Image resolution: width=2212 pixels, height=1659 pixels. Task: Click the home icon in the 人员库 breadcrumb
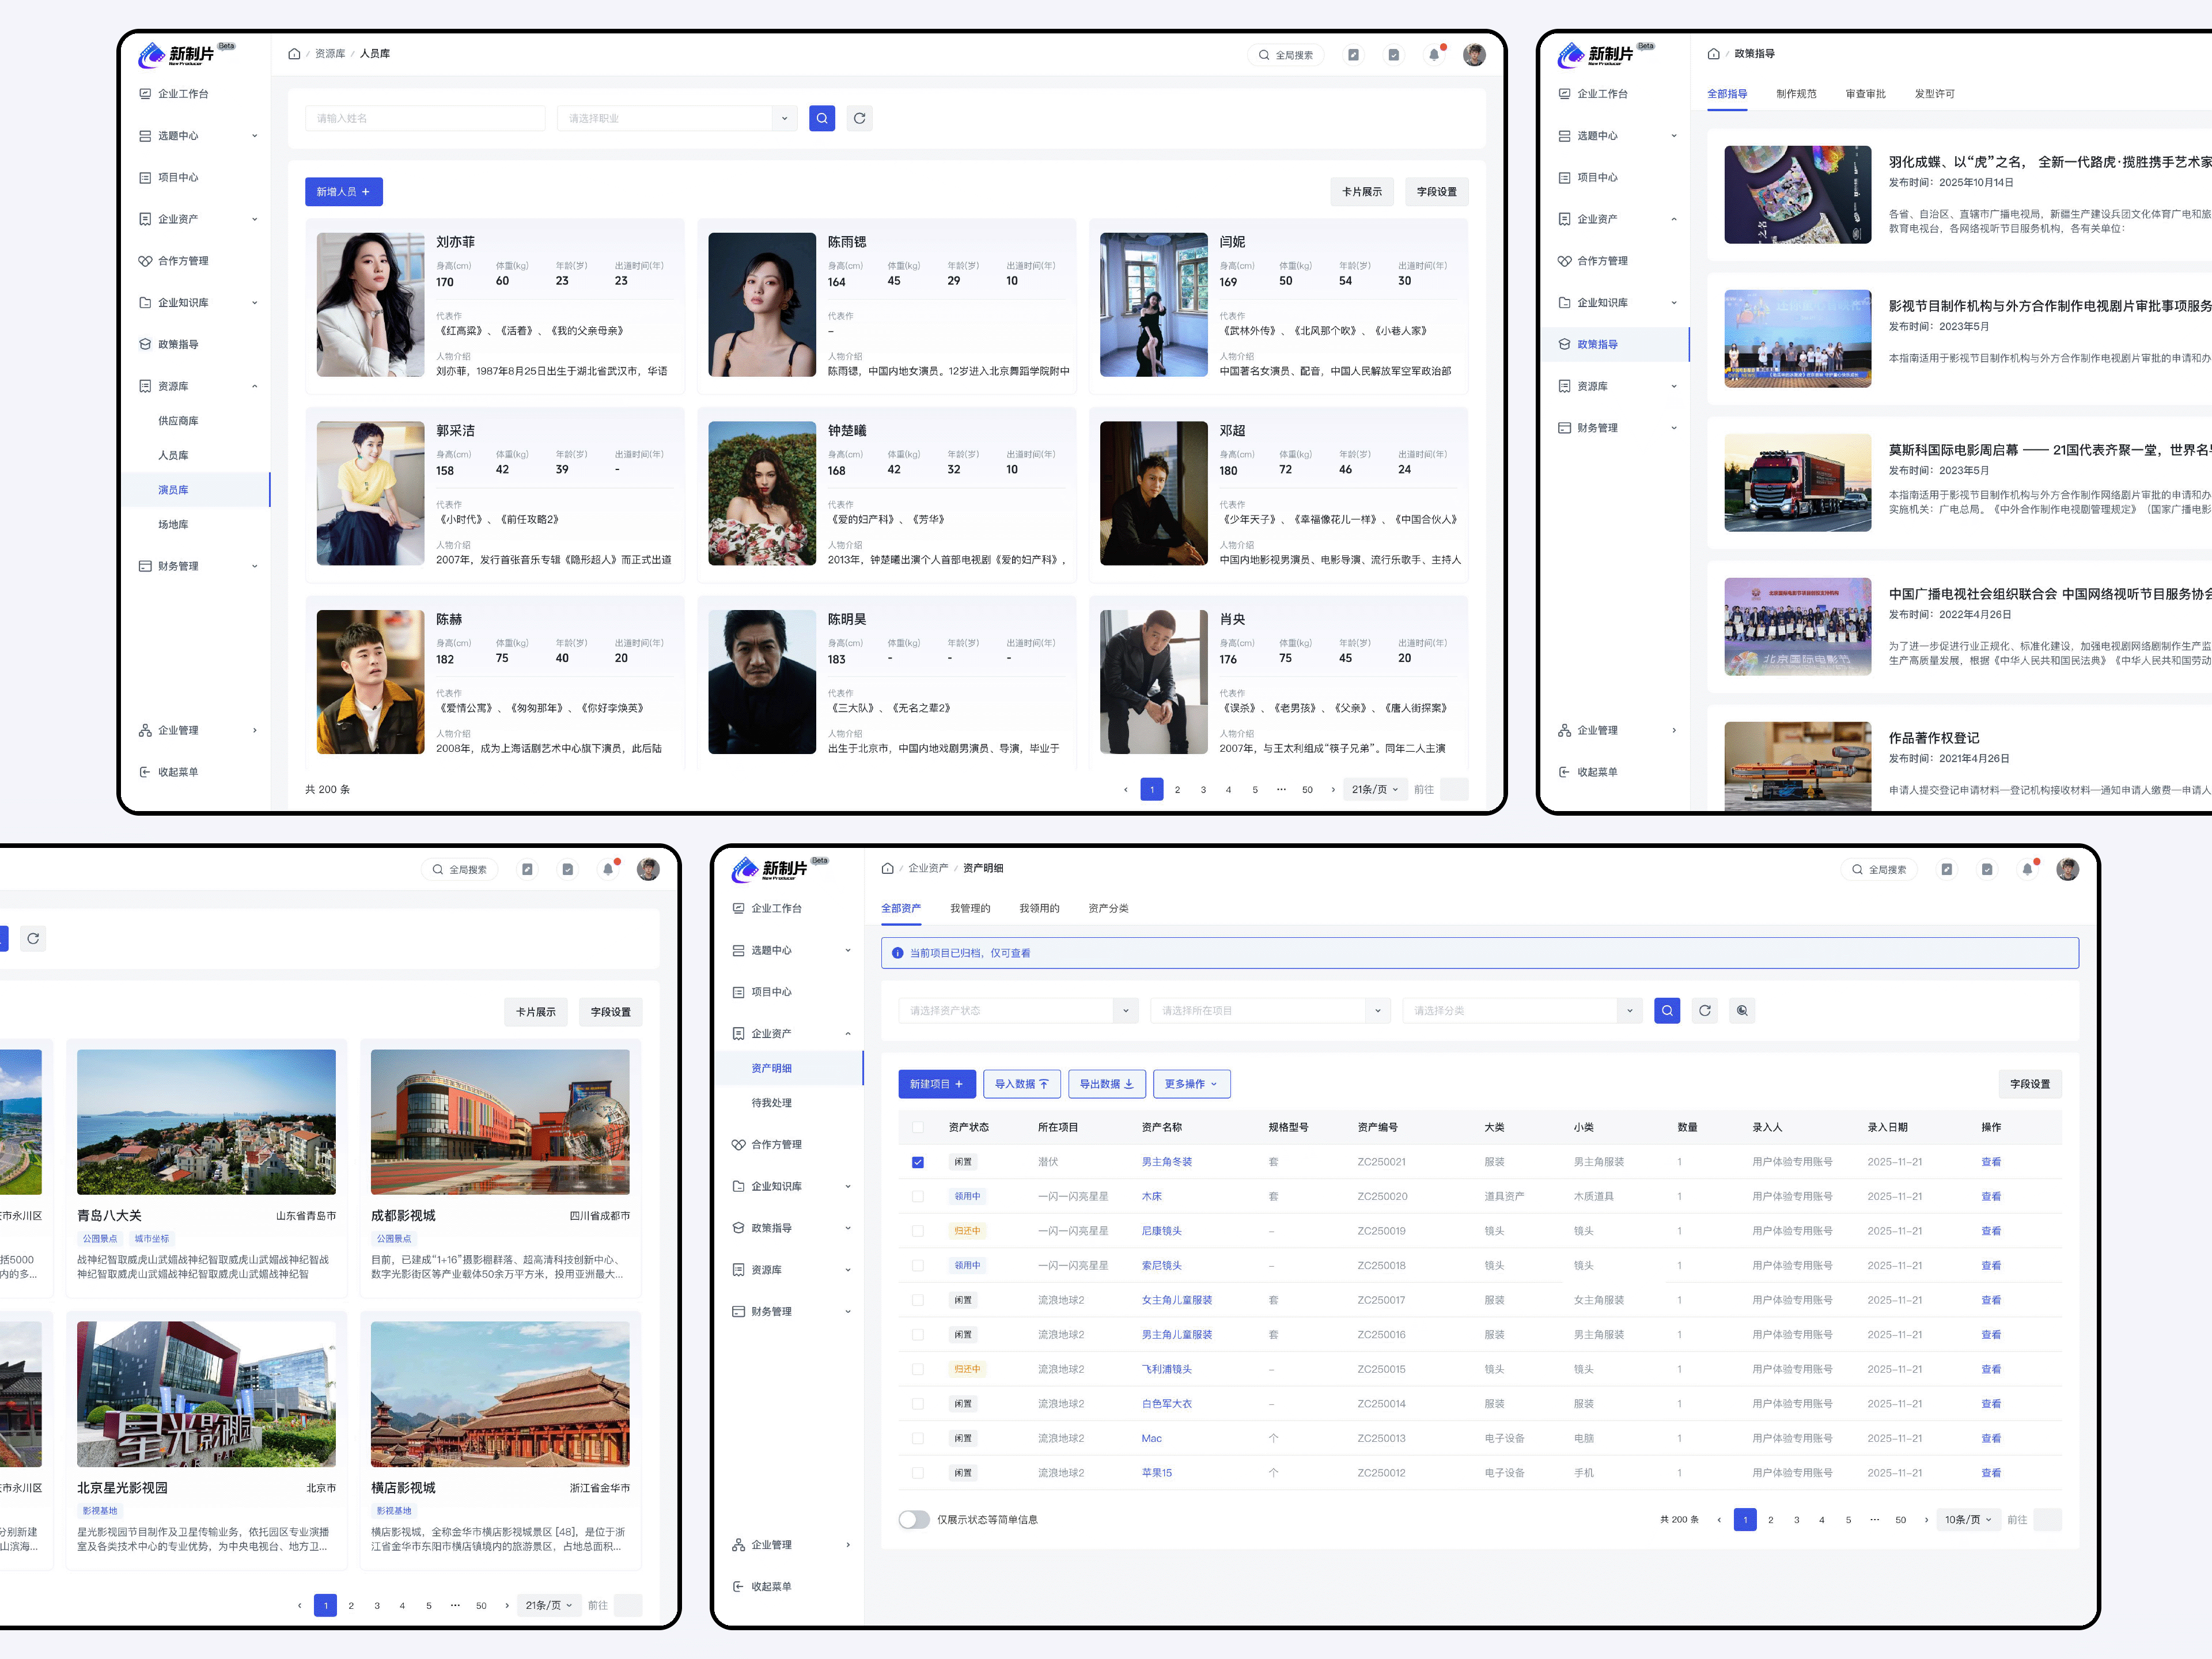[294, 54]
